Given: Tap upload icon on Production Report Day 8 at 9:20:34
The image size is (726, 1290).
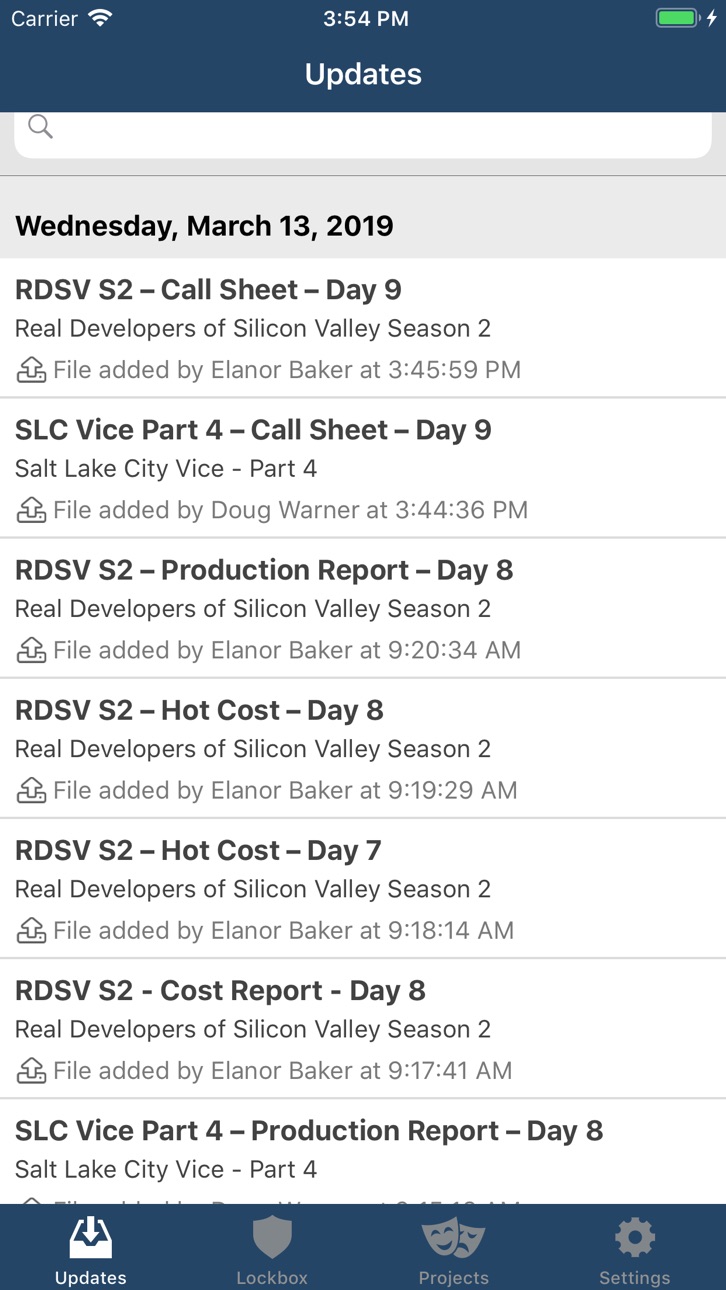Looking at the screenshot, I should [x=32, y=650].
